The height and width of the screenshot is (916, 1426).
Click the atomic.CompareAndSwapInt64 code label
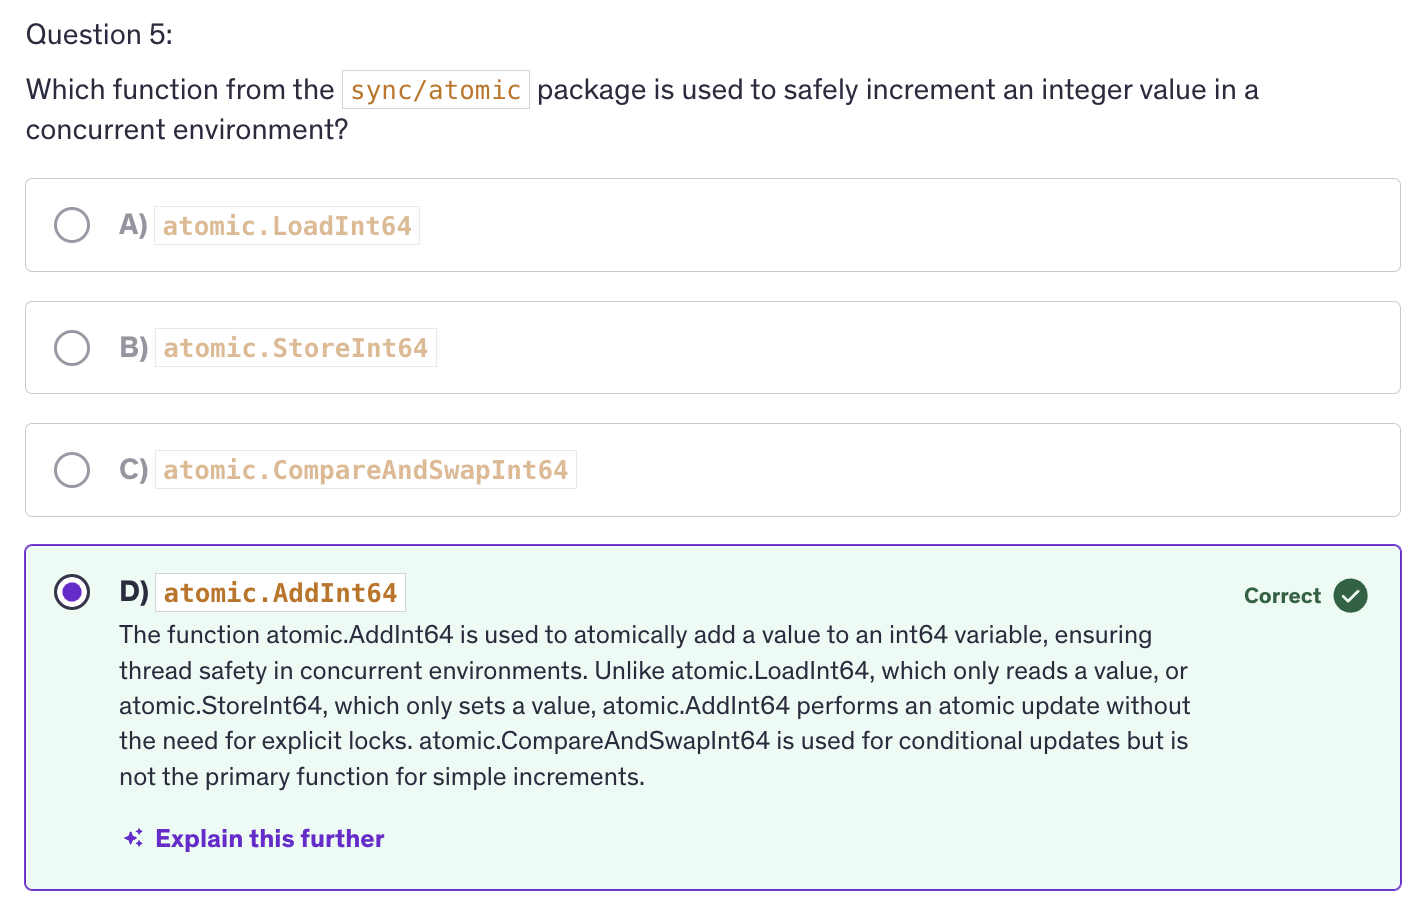[365, 470]
